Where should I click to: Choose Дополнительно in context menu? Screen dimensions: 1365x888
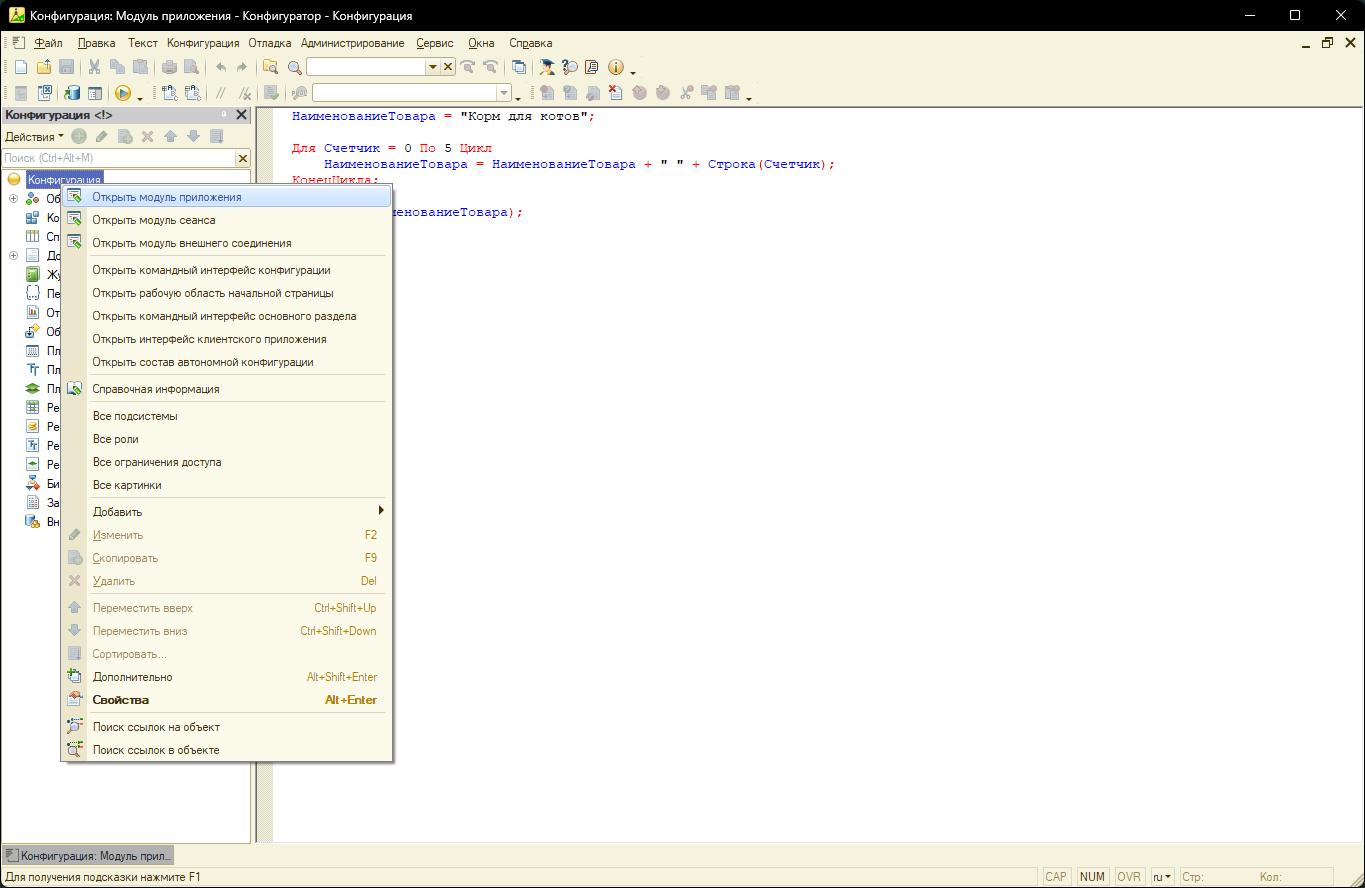point(226,677)
